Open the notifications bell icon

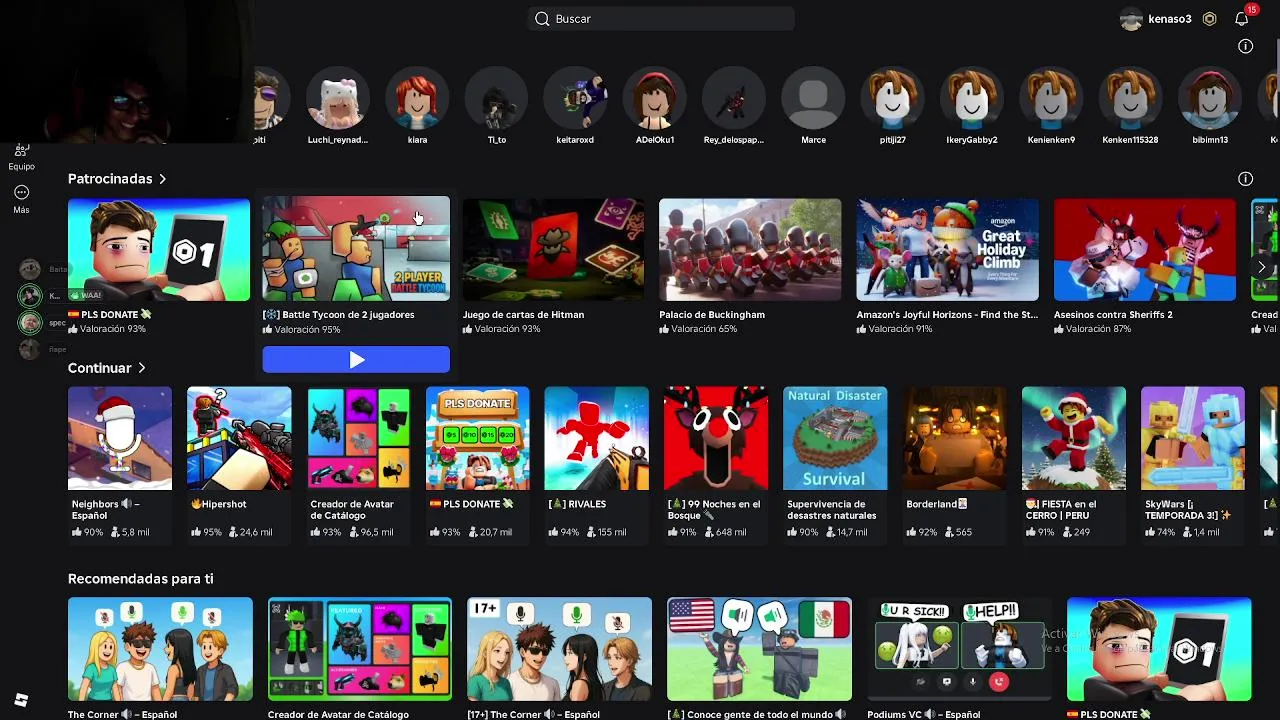click(1241, 19)
